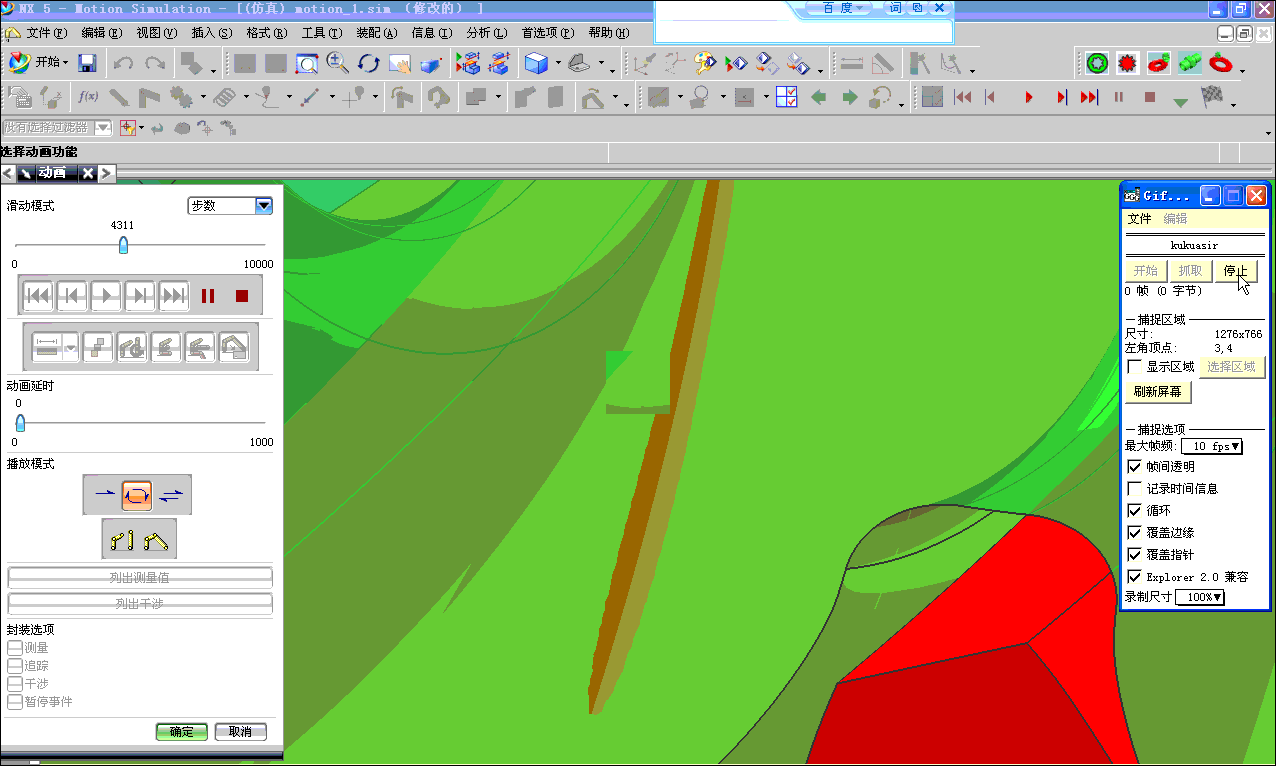This screenshot has height=766, width=1276.
Task: Click the blue shaded cube rendering icon
Action: [537, 63]
